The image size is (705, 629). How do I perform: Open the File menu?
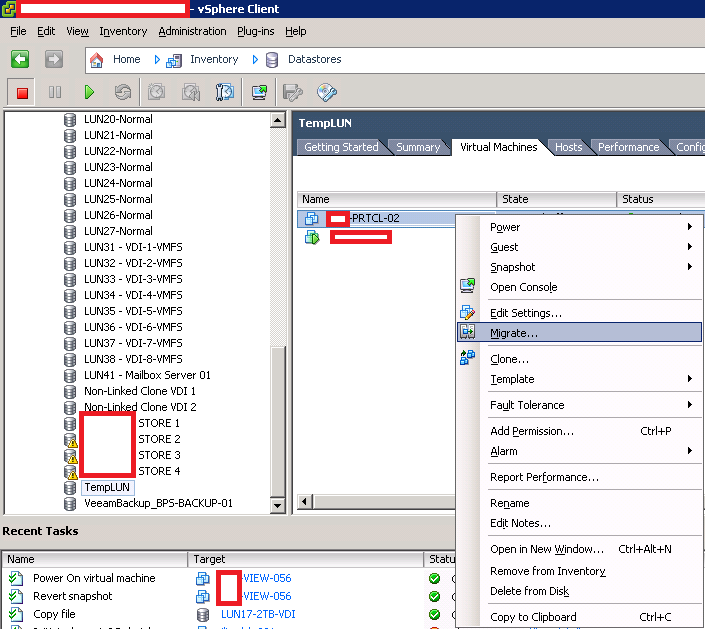click(x=18, y=31)
